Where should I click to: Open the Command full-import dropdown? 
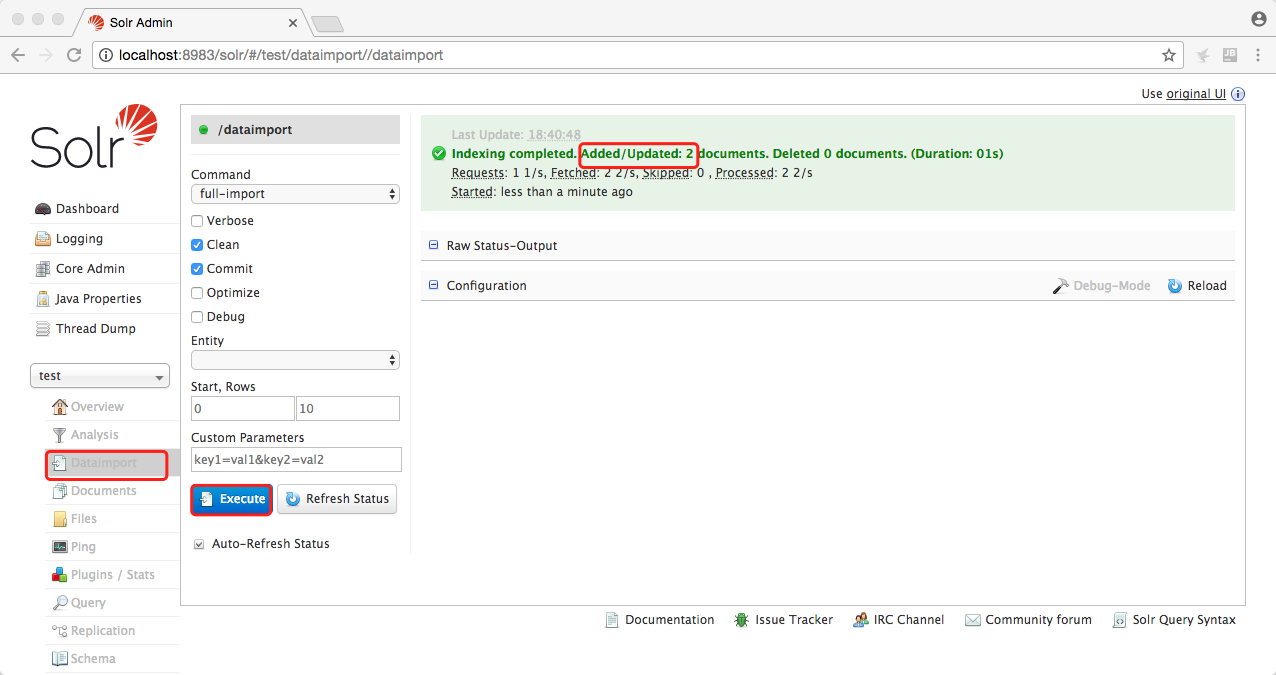(x=295, y=194)
